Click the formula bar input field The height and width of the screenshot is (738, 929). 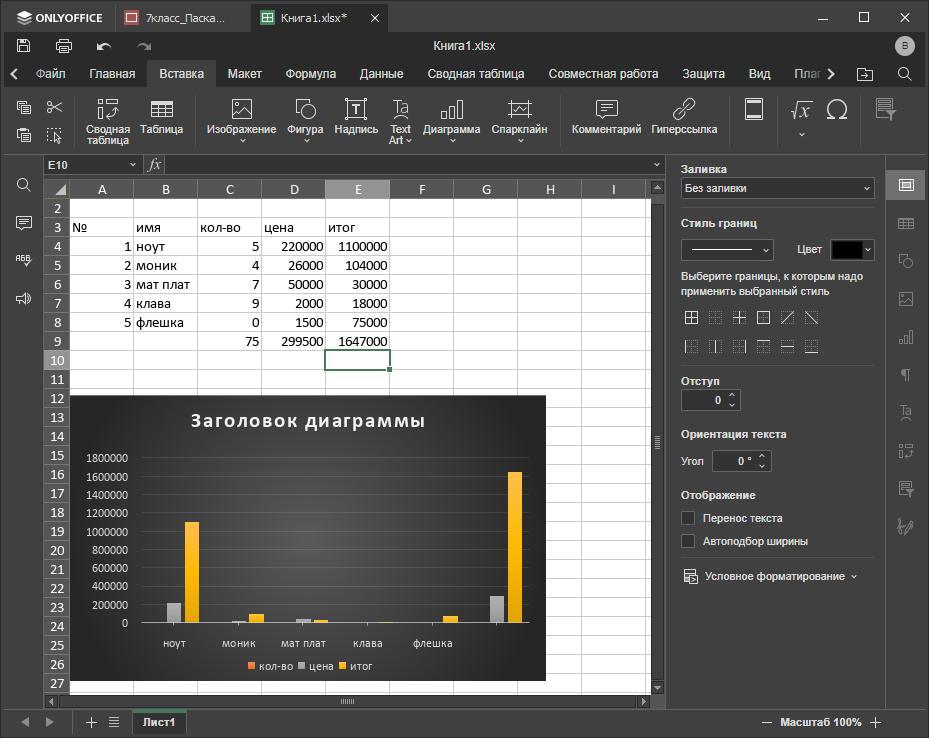coord(400,165)
